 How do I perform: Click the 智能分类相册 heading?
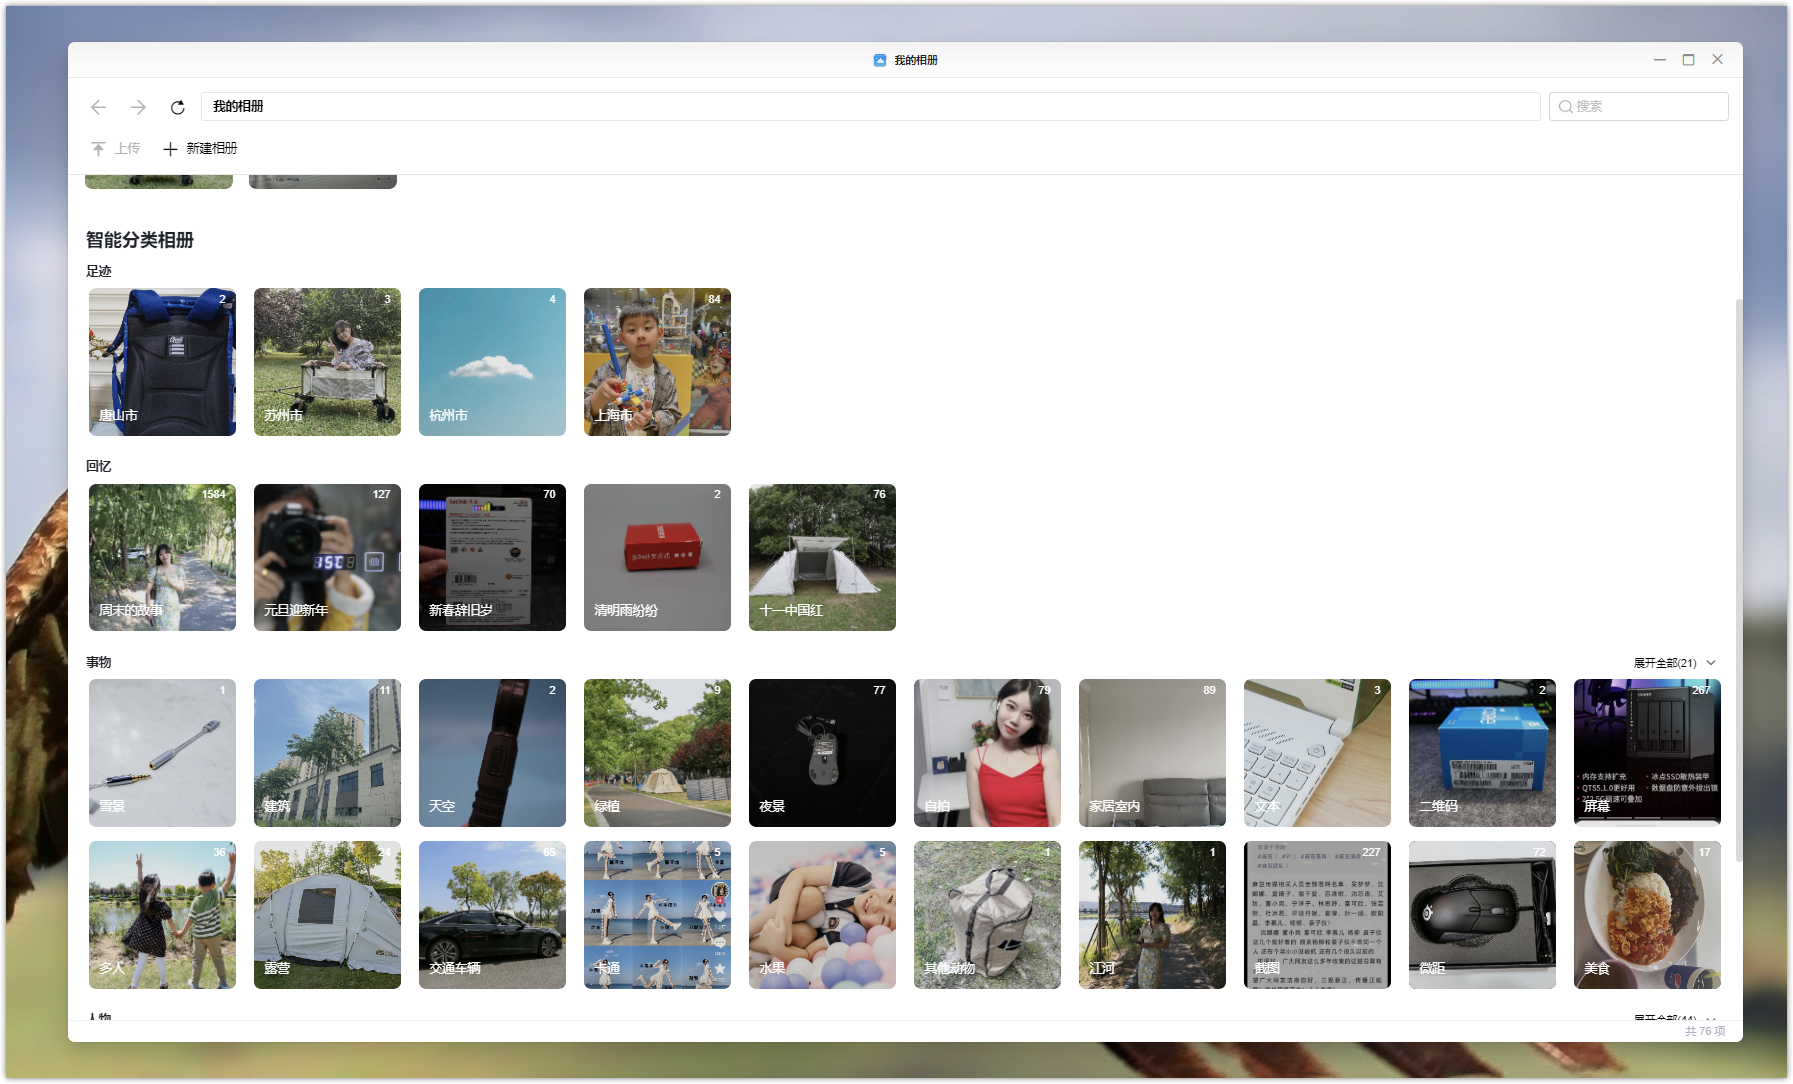click(x=140, y=240)
